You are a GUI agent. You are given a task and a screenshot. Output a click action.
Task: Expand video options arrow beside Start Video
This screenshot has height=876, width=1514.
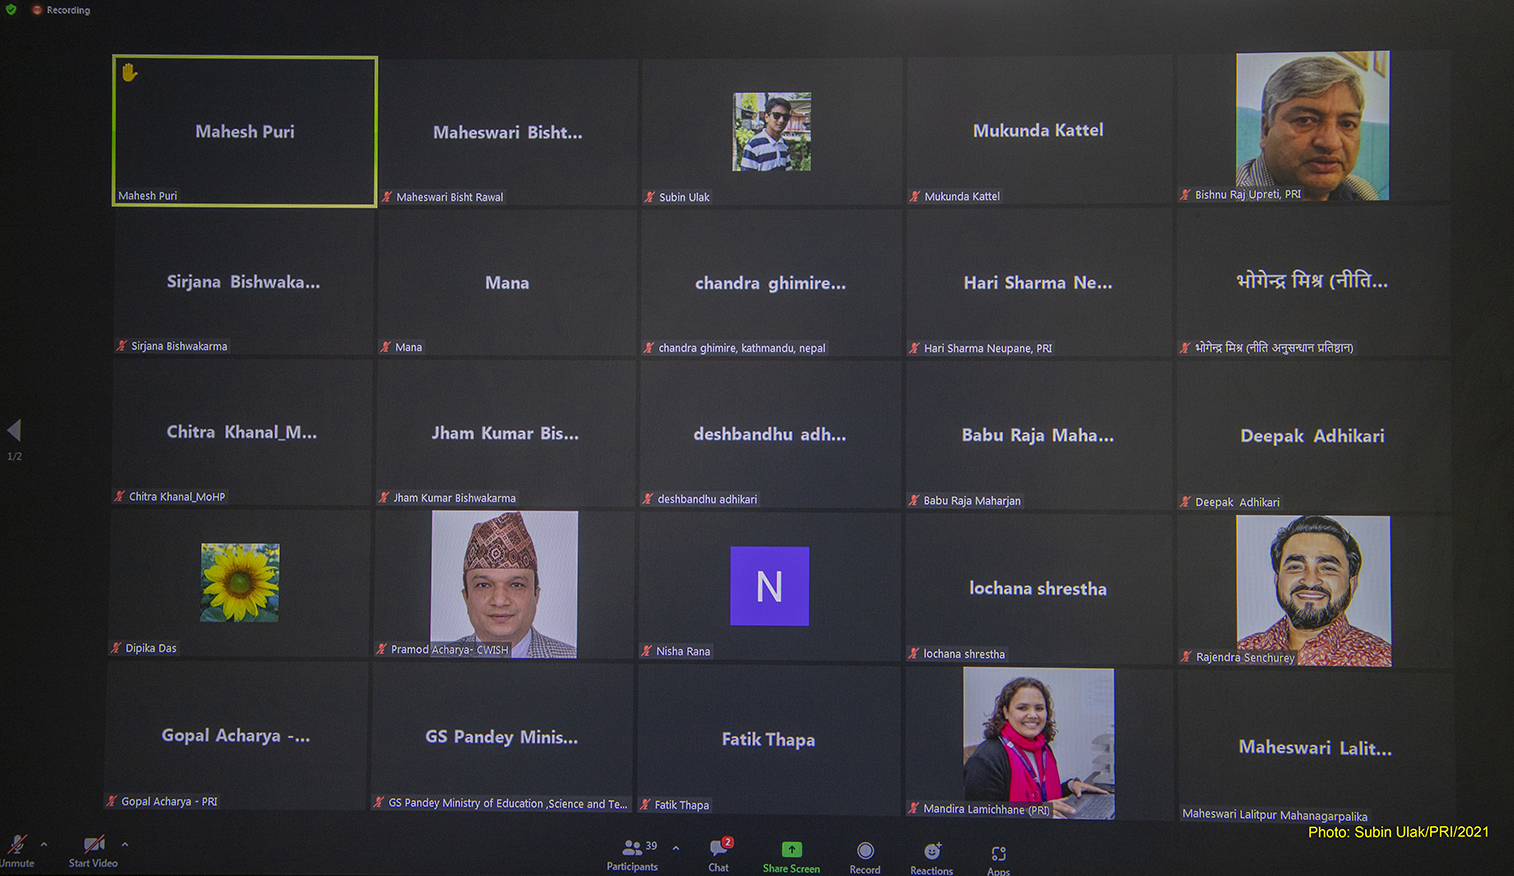coord(125,845)
